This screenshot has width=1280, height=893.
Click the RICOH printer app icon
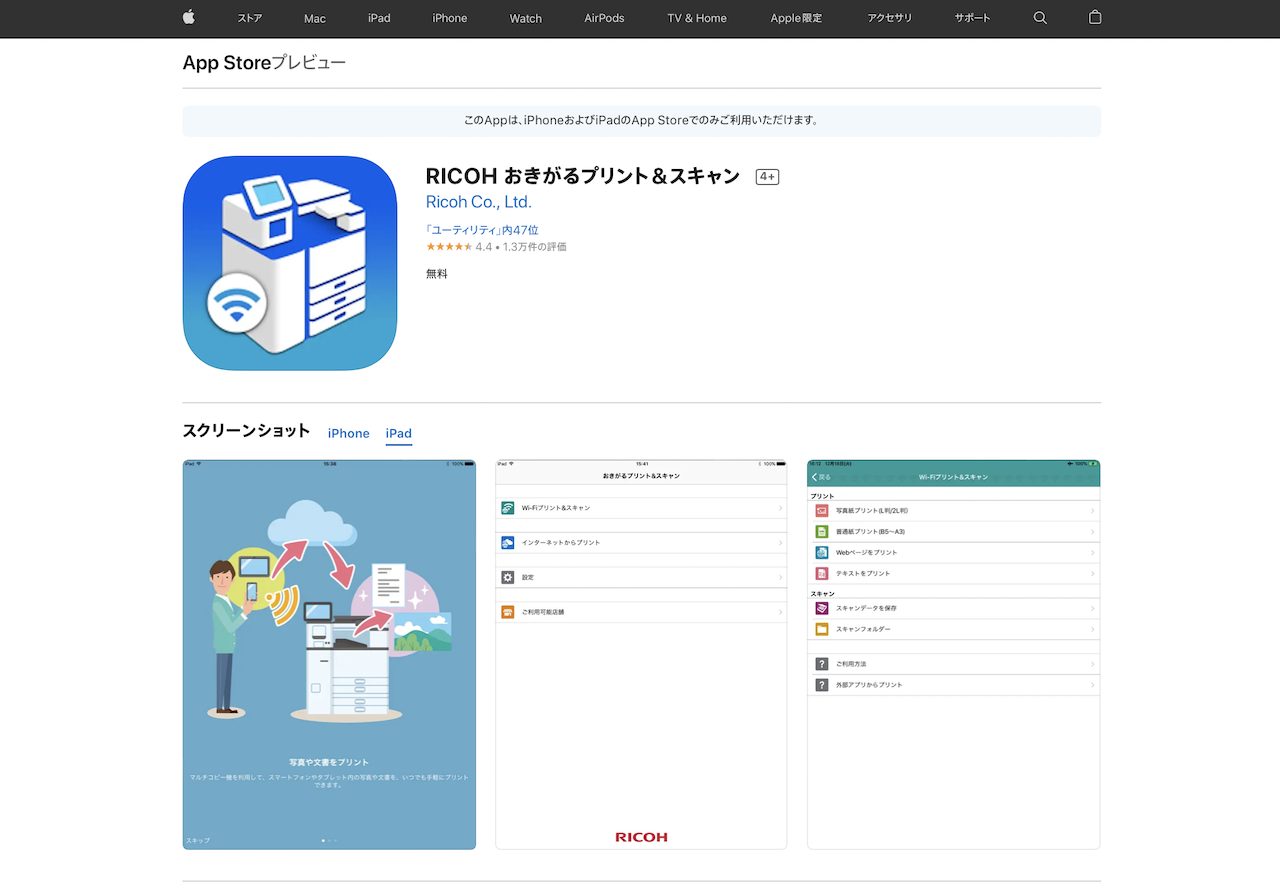tap(290, 263)
